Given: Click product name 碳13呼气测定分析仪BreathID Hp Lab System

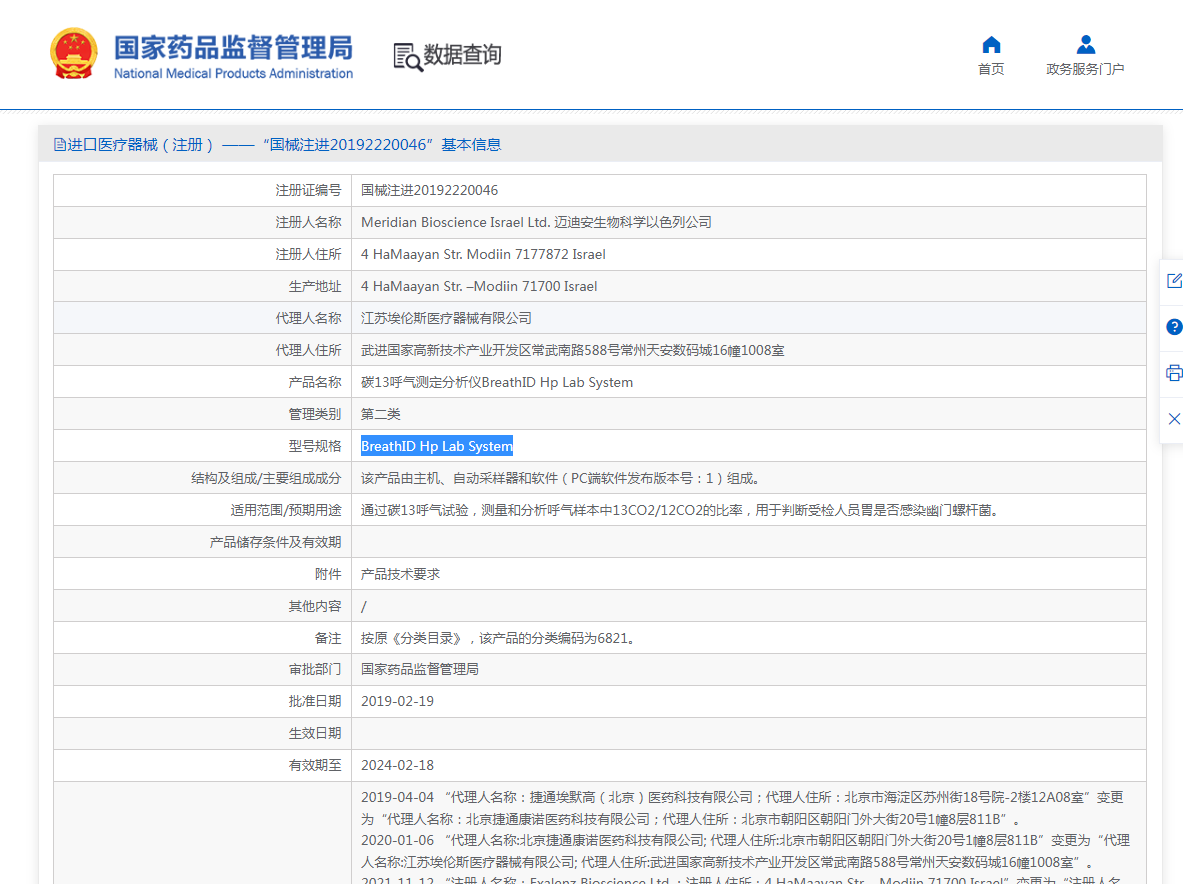Looking at the screenshot, I should (x=496, y=382).
